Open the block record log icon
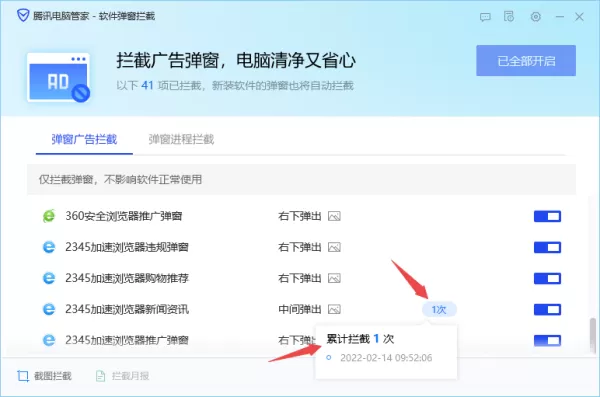 (509, 16)
